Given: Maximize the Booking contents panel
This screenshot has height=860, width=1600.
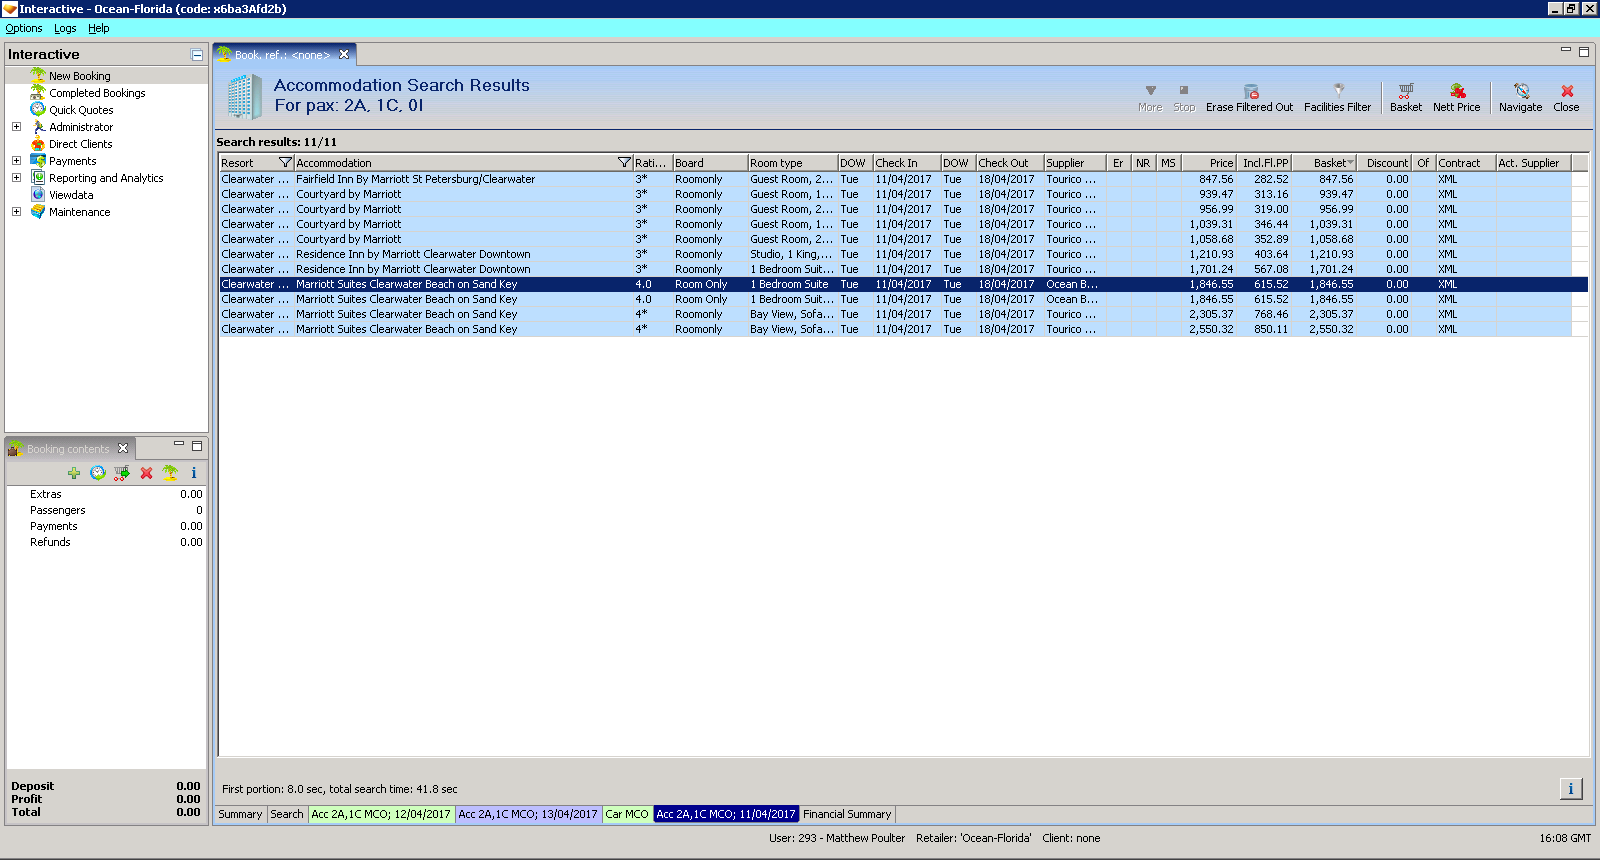Looking at the screenshot, I should pyautogui.click(x=197, y=446).
